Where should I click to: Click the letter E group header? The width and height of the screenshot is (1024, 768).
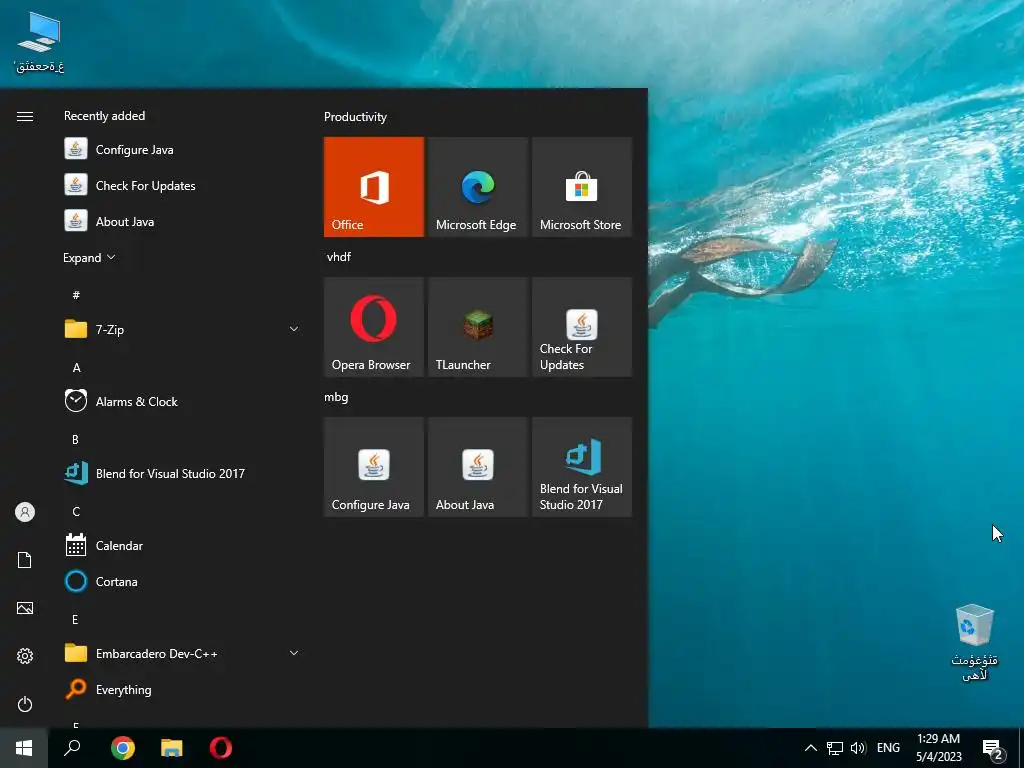(x=75, y=619)
